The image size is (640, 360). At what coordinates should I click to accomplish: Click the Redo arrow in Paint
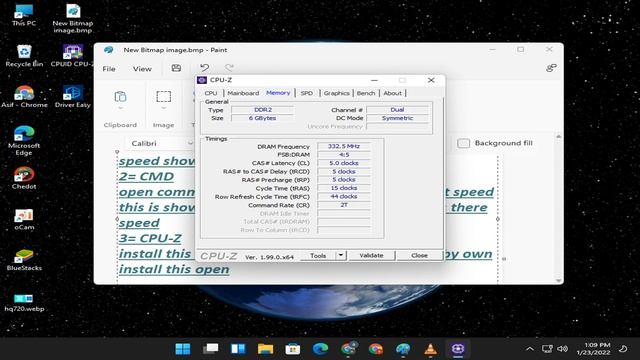click(x=229, y=68)
